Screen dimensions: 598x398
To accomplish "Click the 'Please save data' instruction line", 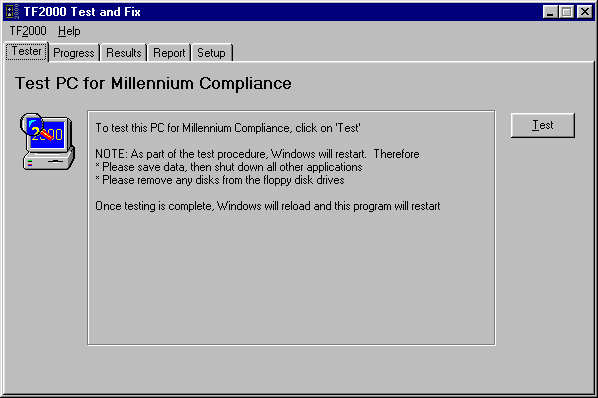I will [x=228, y=167].
